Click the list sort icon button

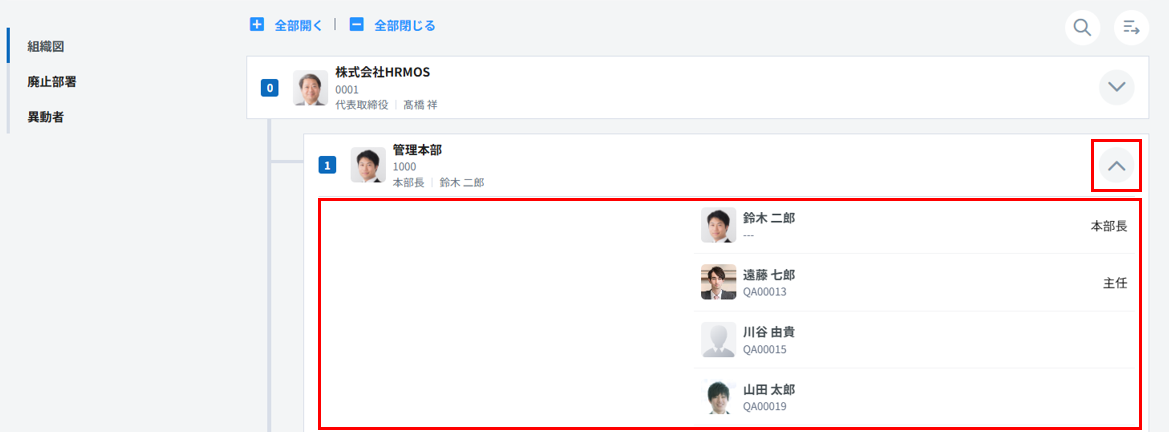(1131, 27)
